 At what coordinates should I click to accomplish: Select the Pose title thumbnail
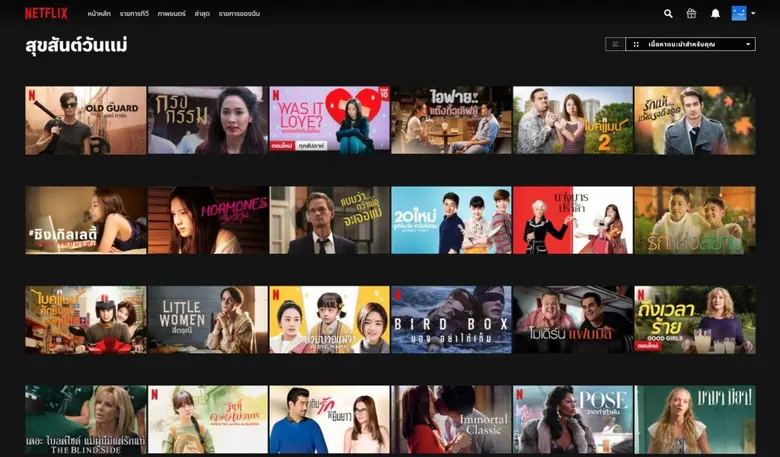click(573, 419)
